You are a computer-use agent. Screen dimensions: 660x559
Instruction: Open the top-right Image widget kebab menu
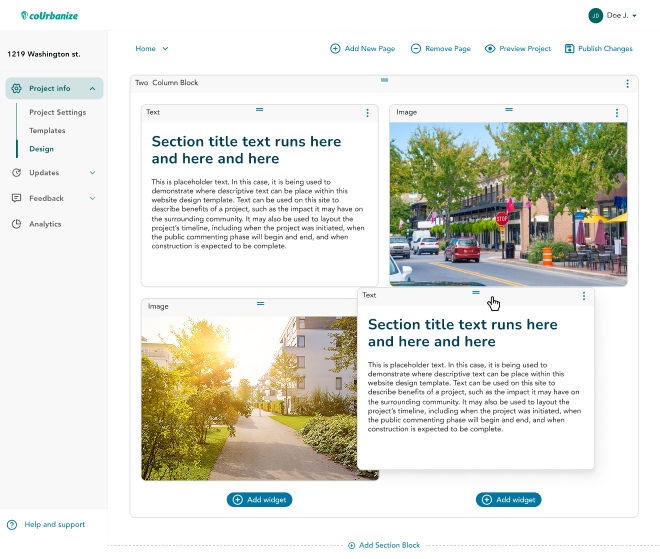coord(617,113)
